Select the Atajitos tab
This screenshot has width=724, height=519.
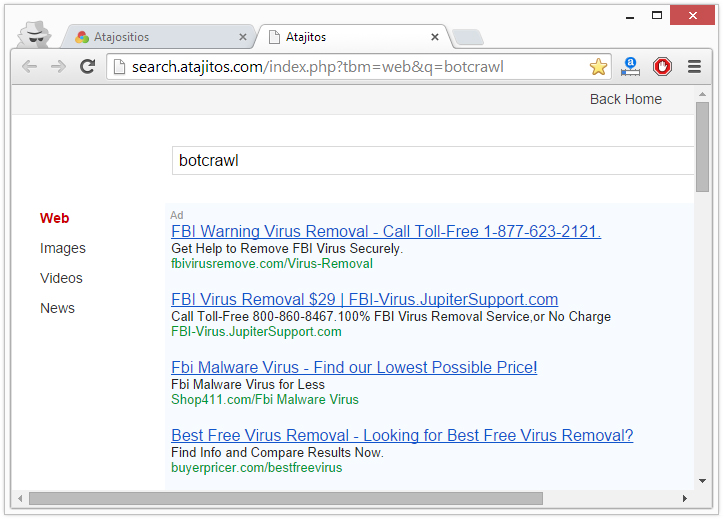click(353, 37)
